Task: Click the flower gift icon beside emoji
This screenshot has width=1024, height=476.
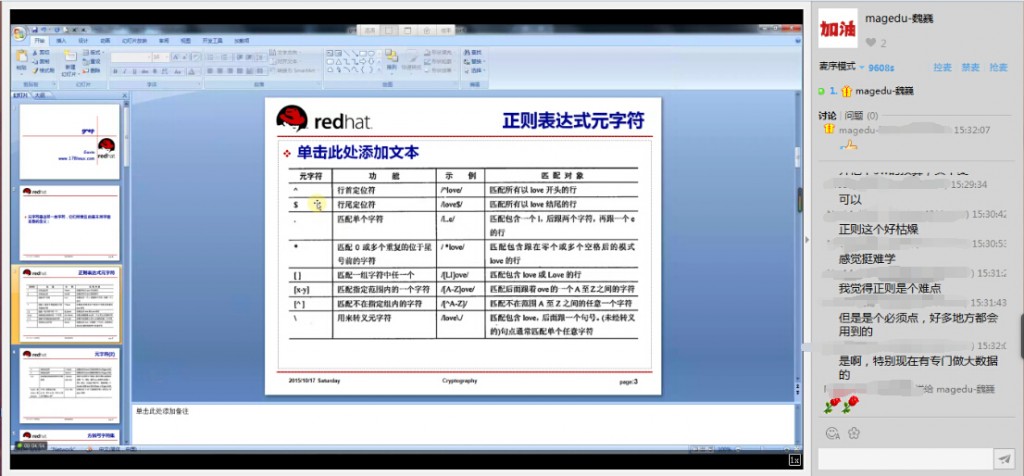Action: click(854, 432)
